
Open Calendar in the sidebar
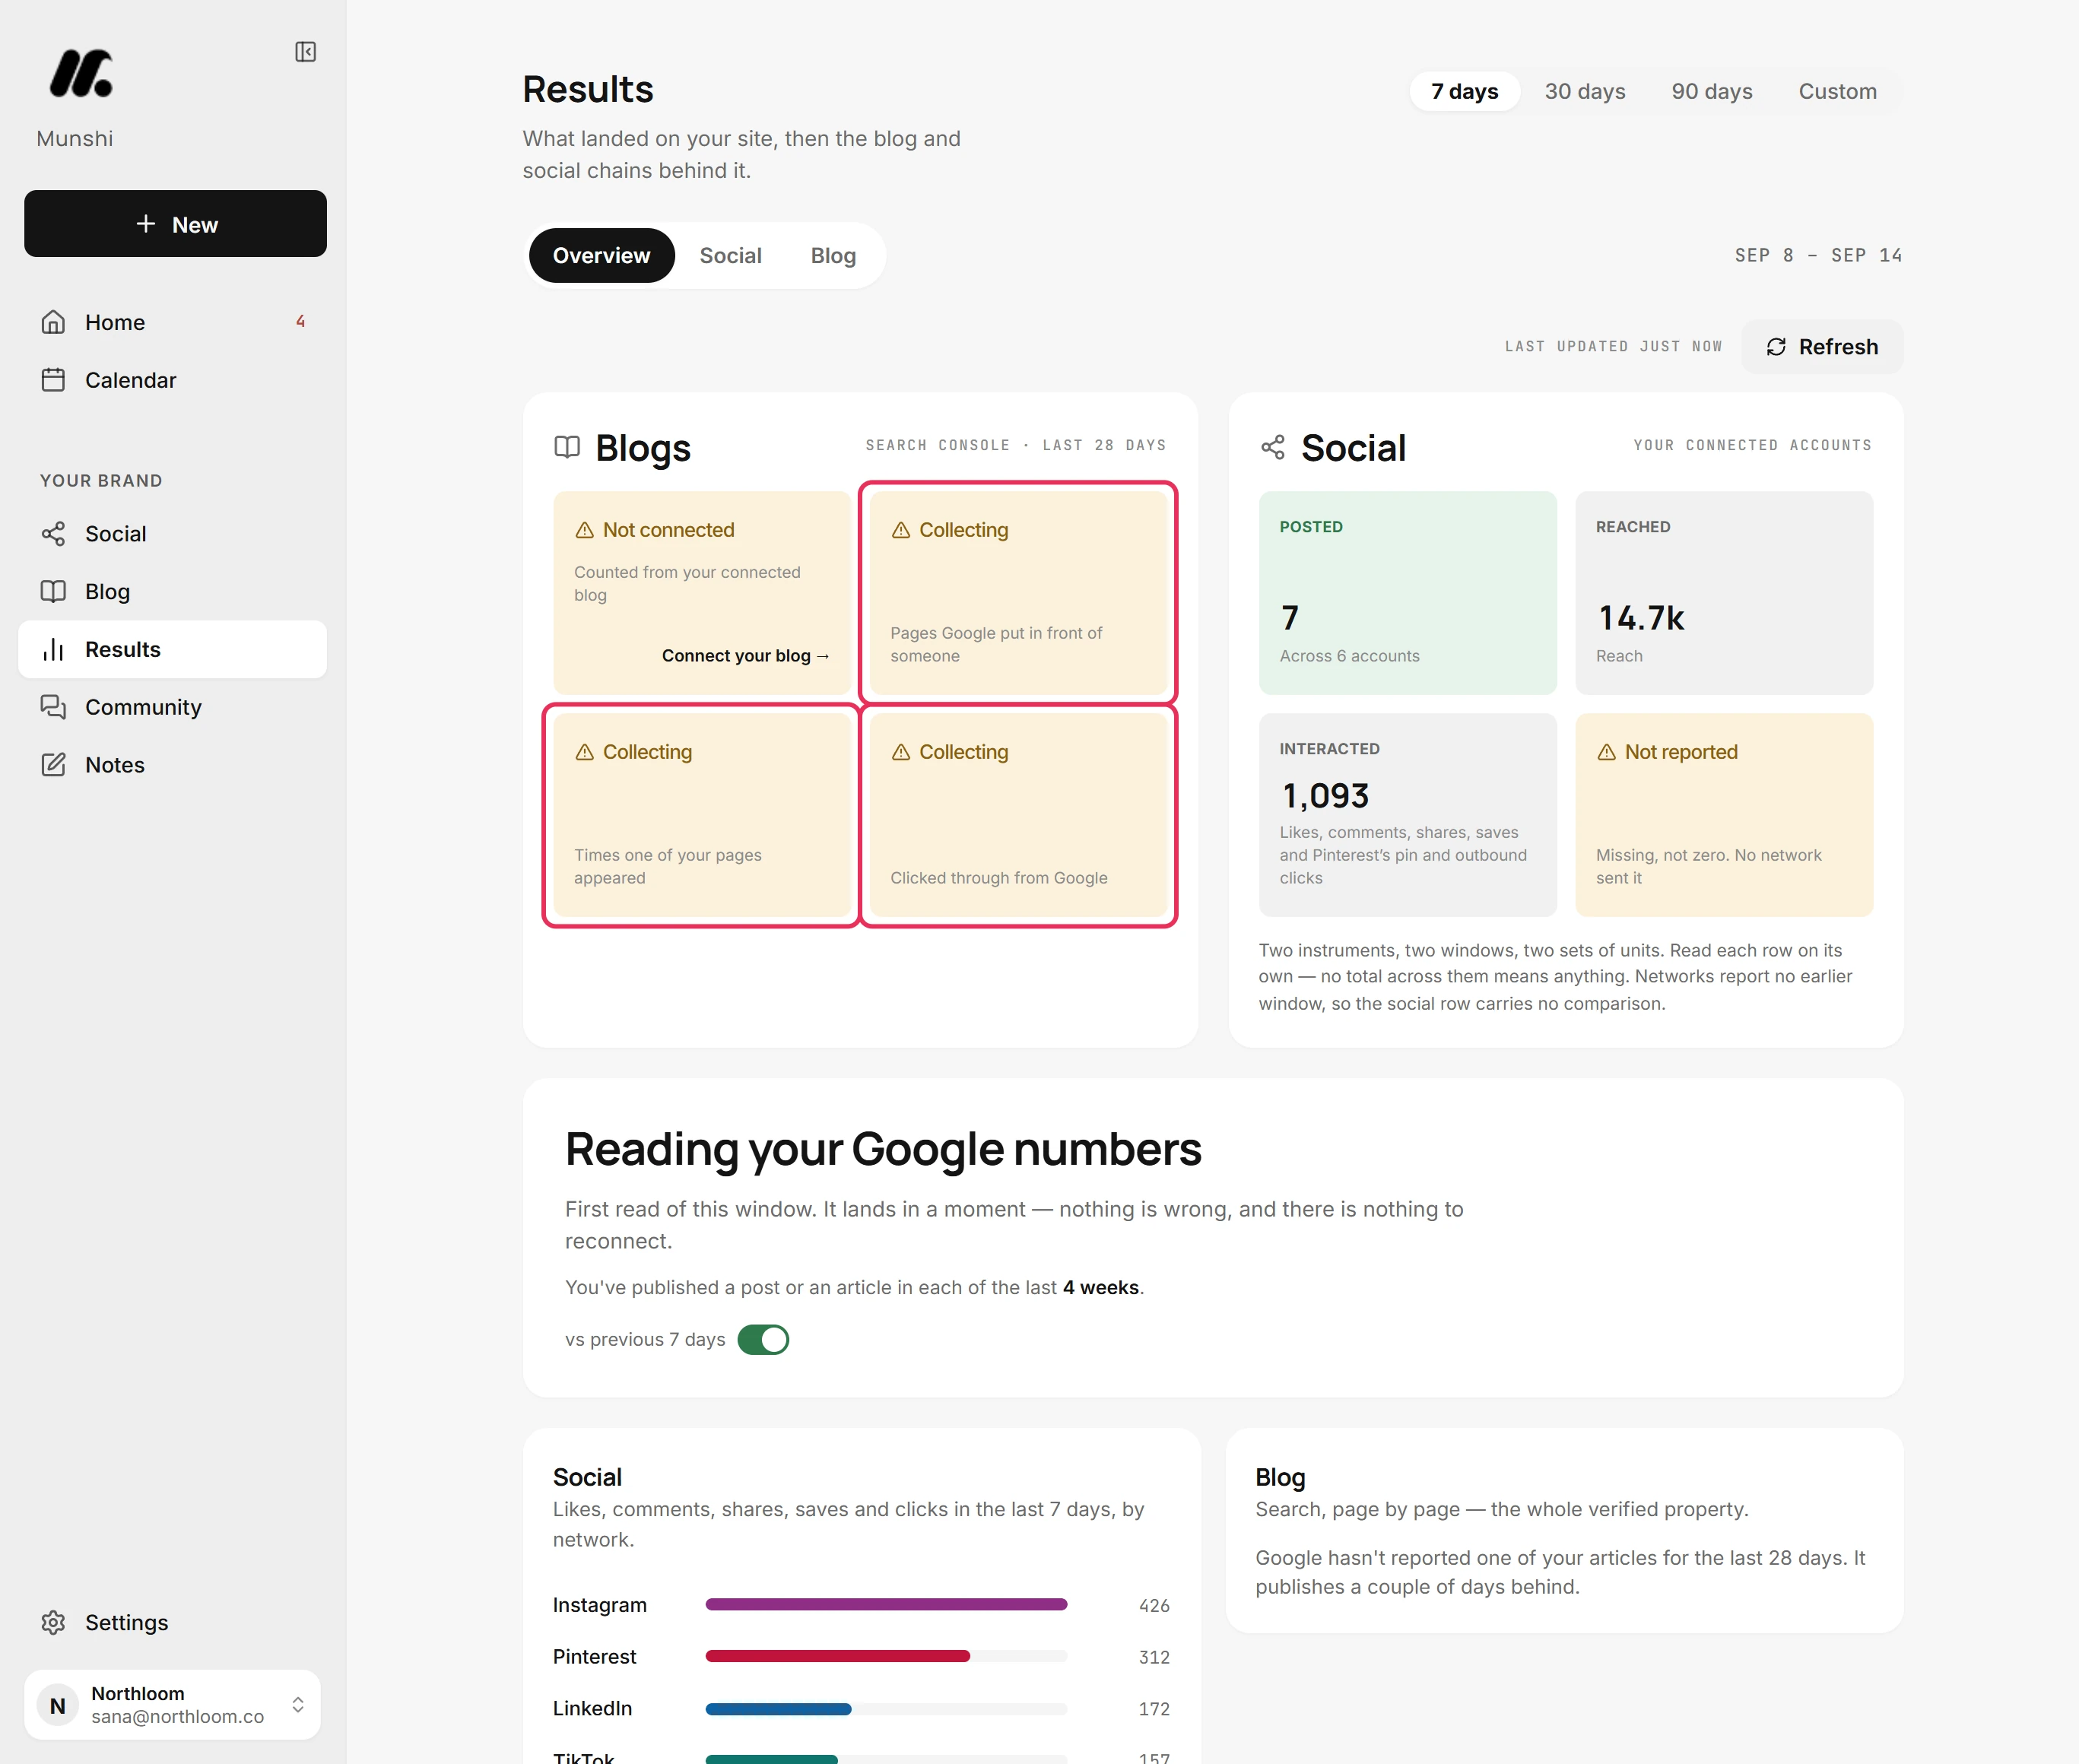click(x=172, y=380)
